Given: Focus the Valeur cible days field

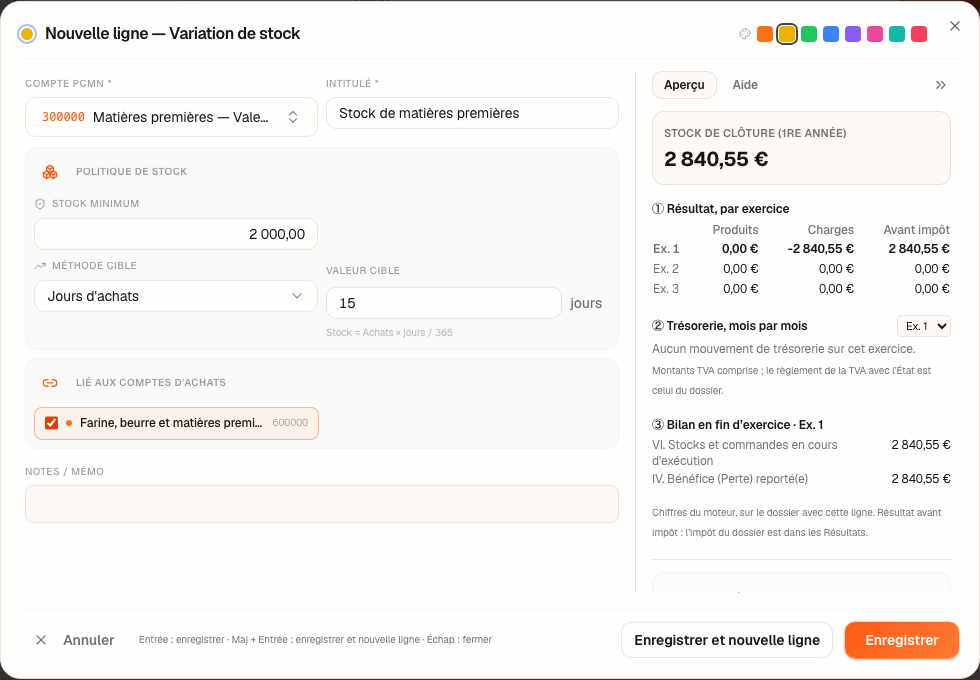Looking at the screenshot, I should 444,303.
